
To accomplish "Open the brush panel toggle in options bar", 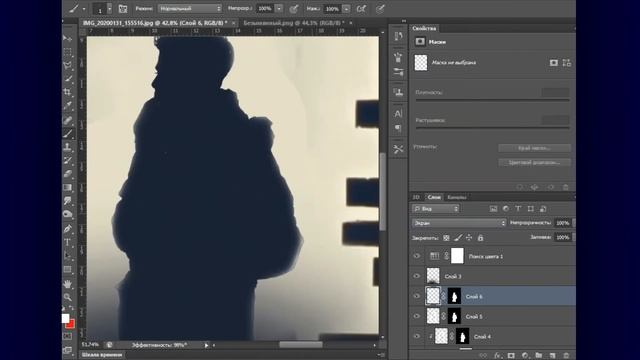I will [x=123, y=9].
